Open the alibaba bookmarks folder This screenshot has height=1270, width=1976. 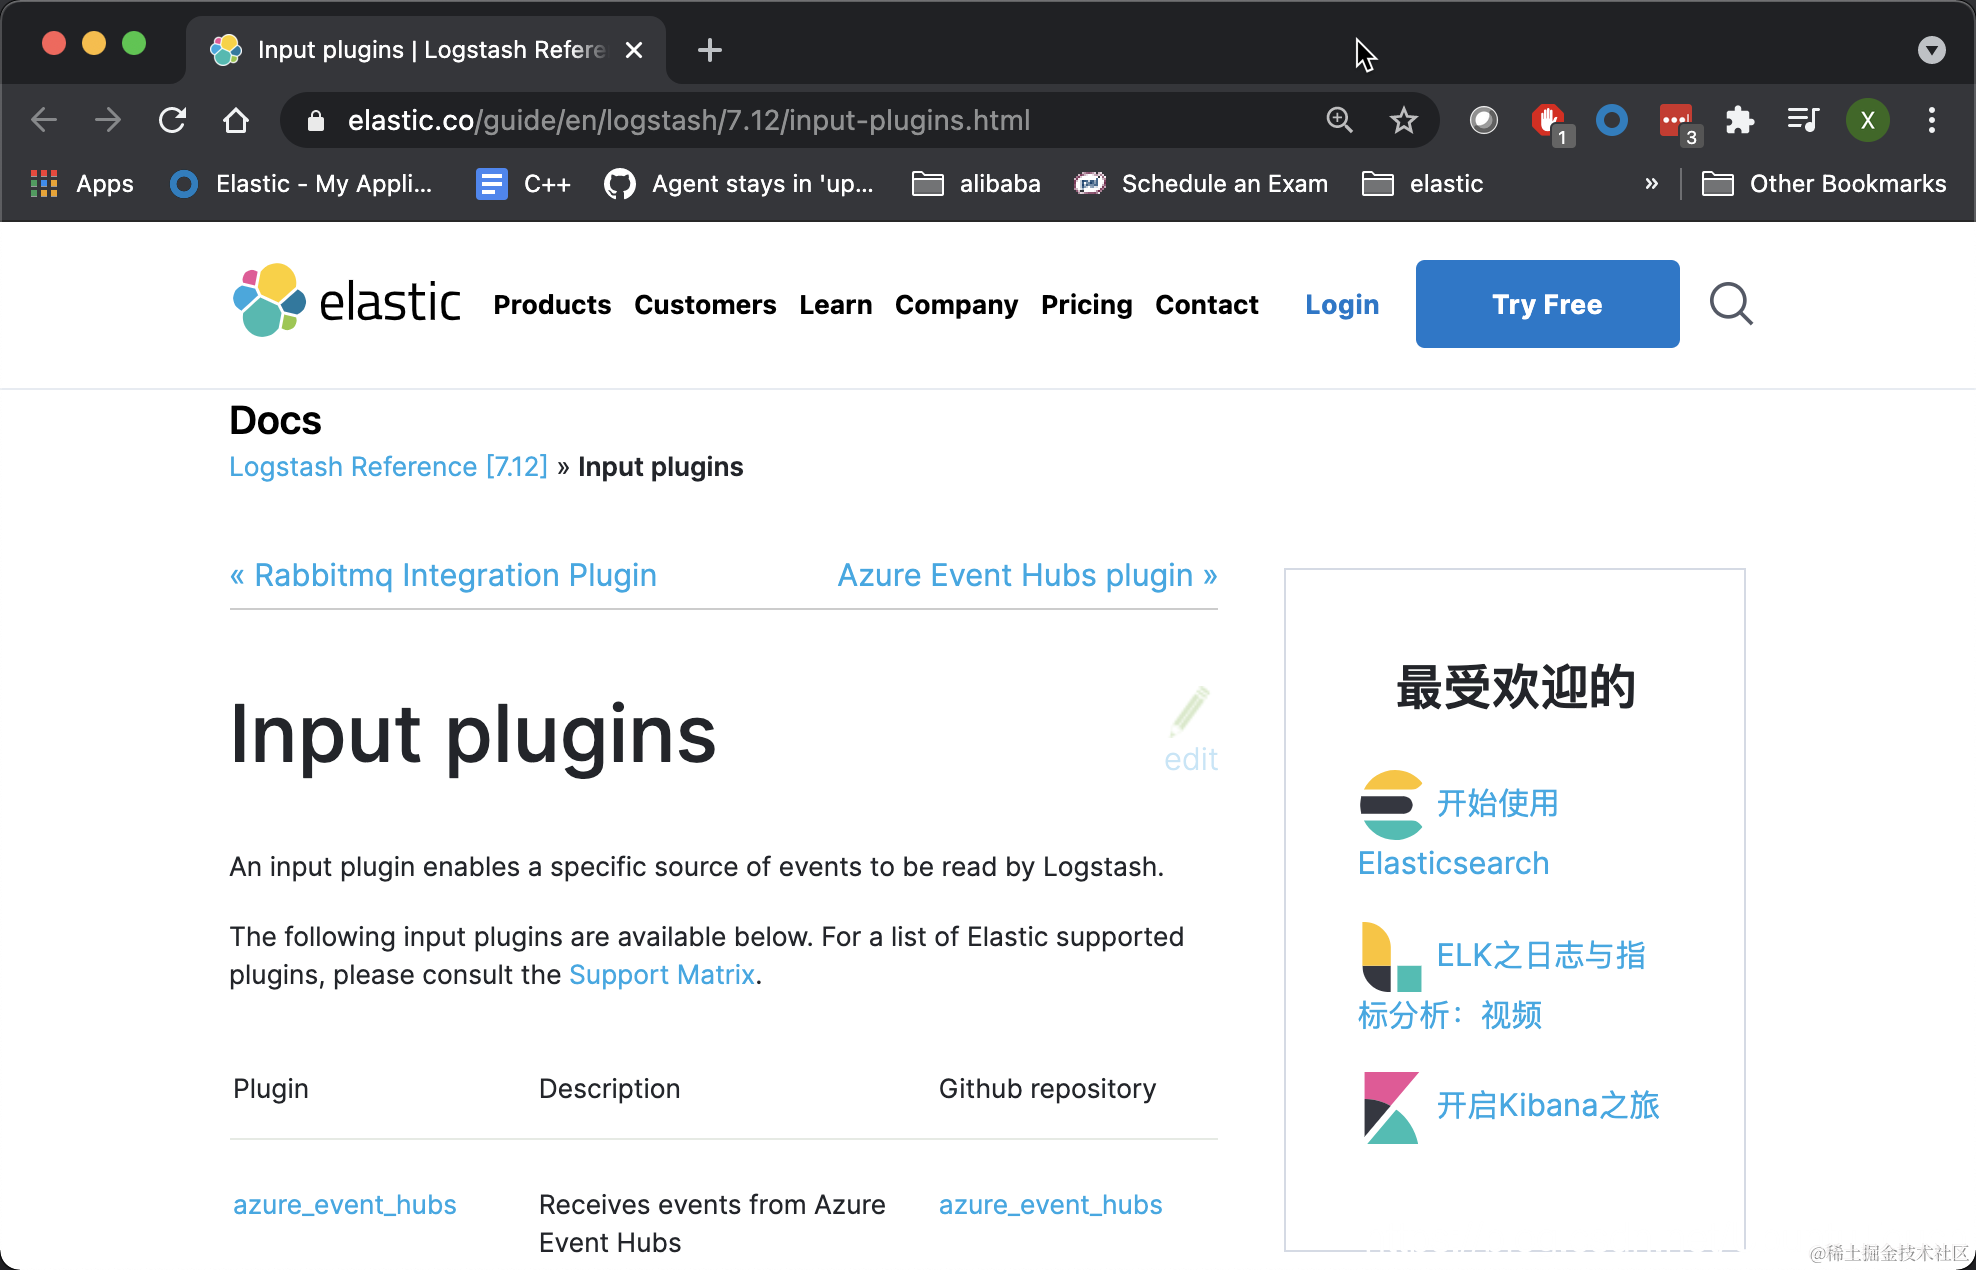click(x=977, y=184)
